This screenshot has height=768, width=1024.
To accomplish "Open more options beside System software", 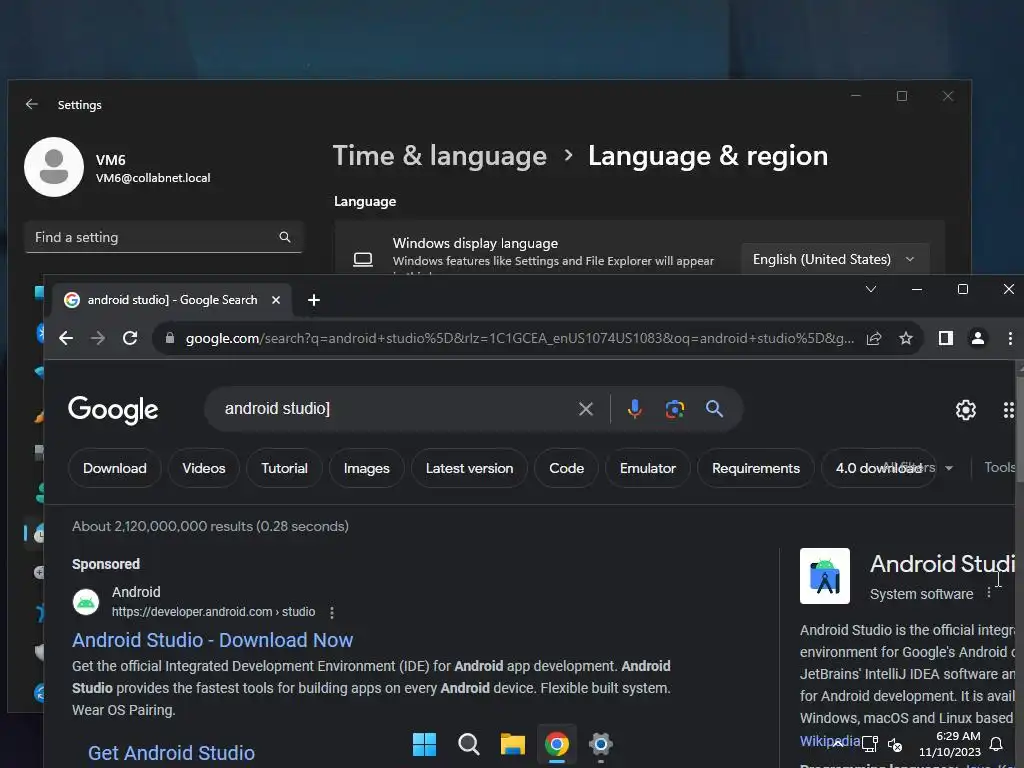I will tap(989, 592).
